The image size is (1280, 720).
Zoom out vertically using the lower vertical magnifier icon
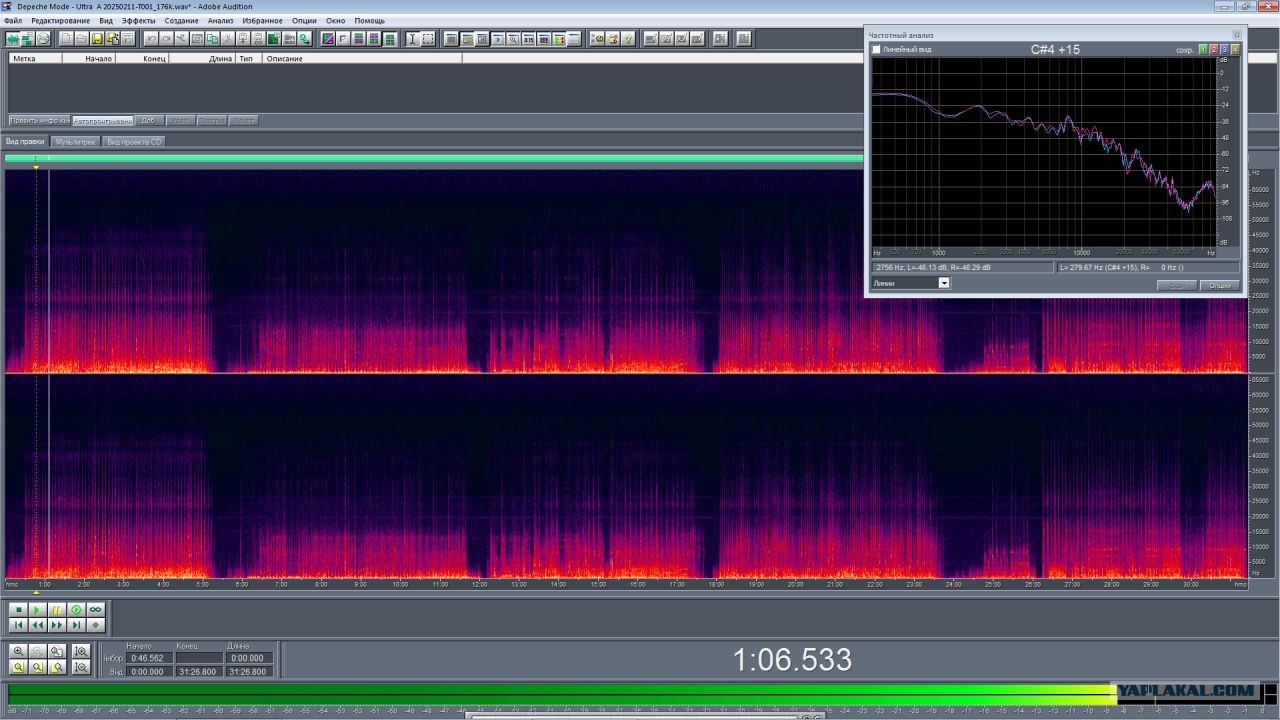coord(82,667)
